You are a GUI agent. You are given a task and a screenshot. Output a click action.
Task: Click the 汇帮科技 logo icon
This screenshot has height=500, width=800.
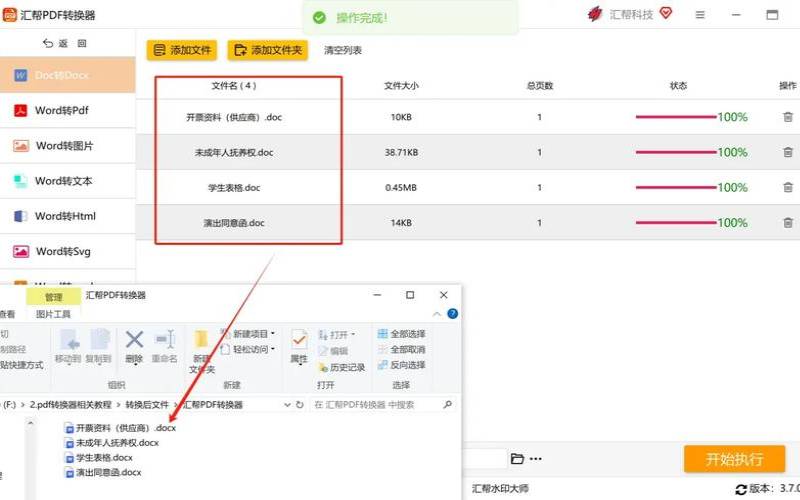click(595, 14)
